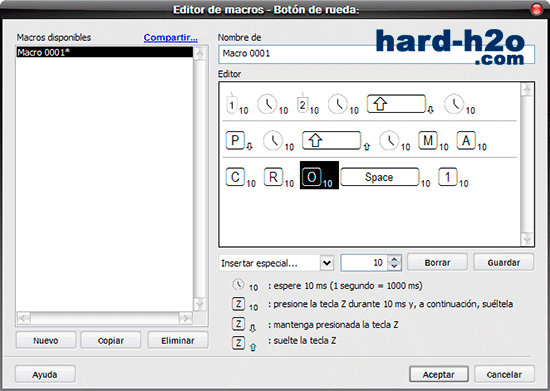Open the Compartir... link
This screenshot has width=550, height=391.
pos(170,38)
